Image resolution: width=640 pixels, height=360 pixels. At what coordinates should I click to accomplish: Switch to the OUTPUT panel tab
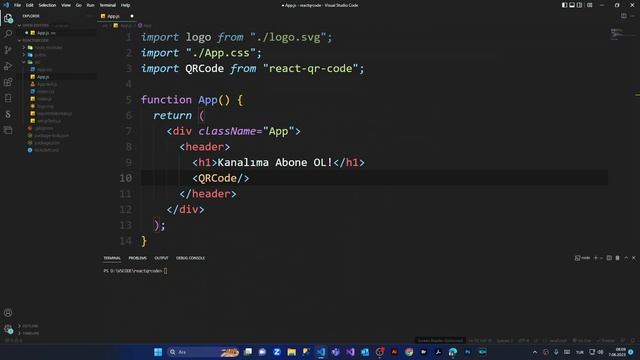point(161,258)
